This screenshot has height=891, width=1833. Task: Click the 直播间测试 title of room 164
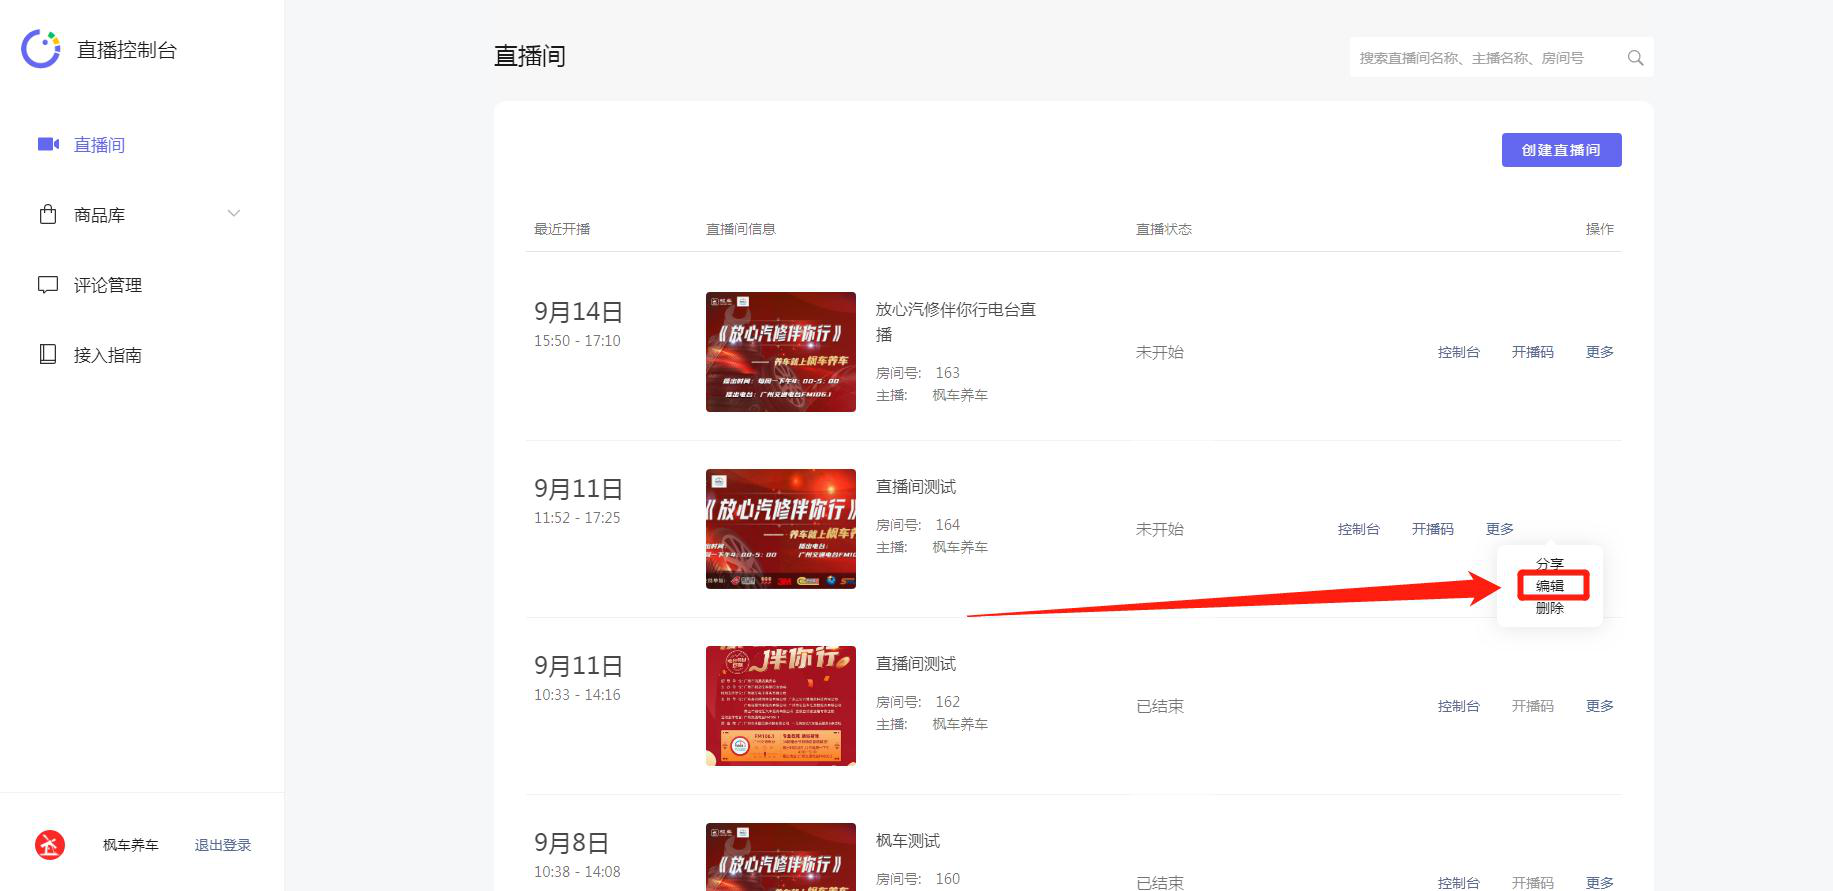(916, 487)
